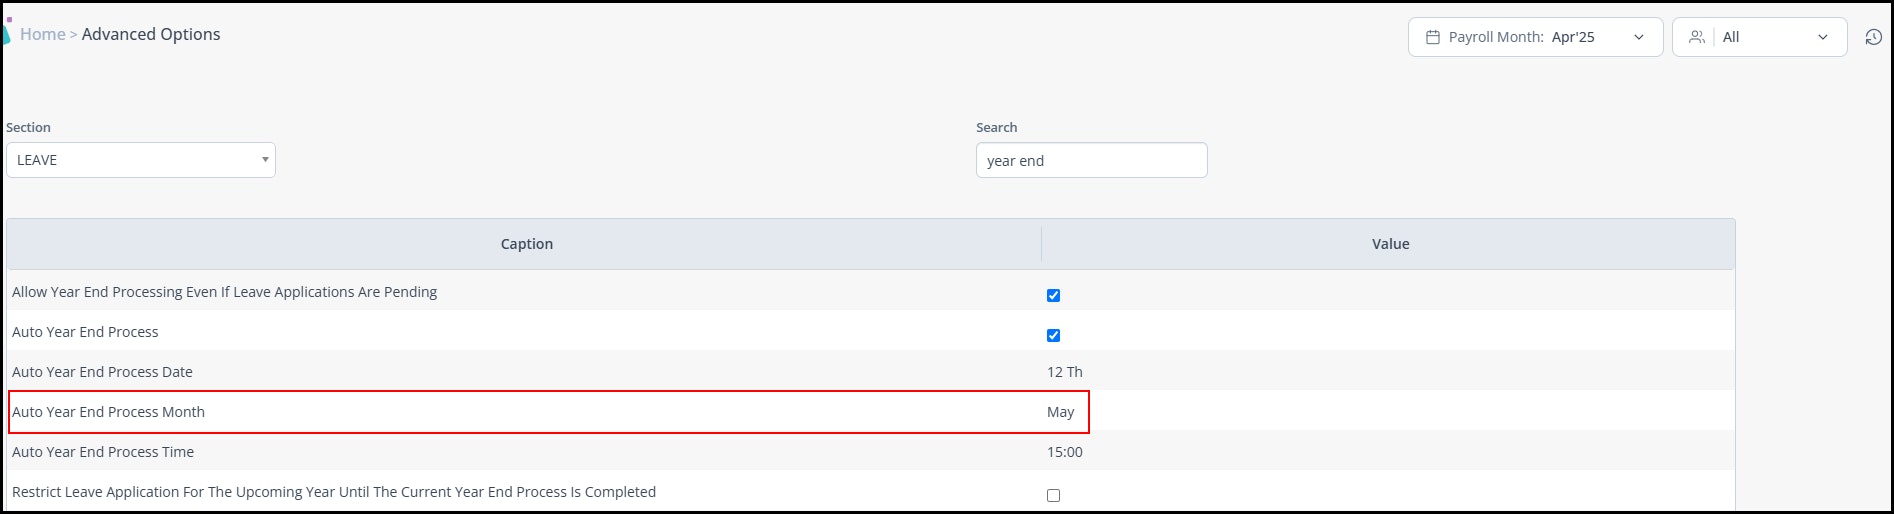Open the Section LEAVE dropdown
This screenshot has height=514, width=1894.
tap(141, 160)
